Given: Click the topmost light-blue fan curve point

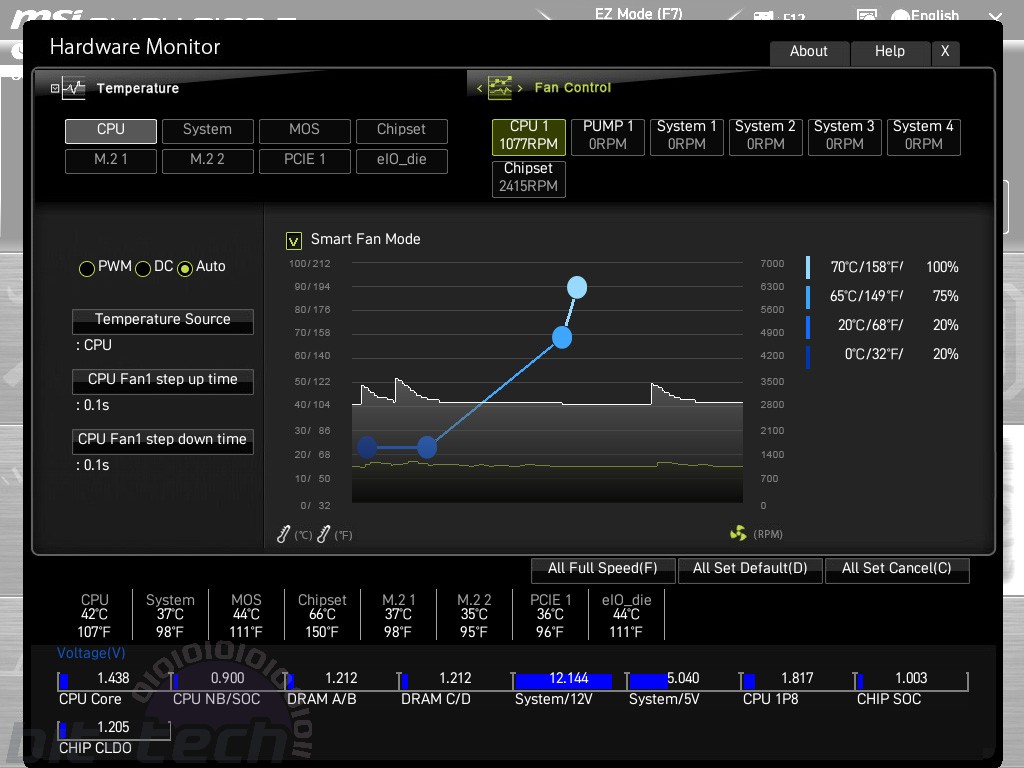Looking at the screenshot, I should [577, 287].
